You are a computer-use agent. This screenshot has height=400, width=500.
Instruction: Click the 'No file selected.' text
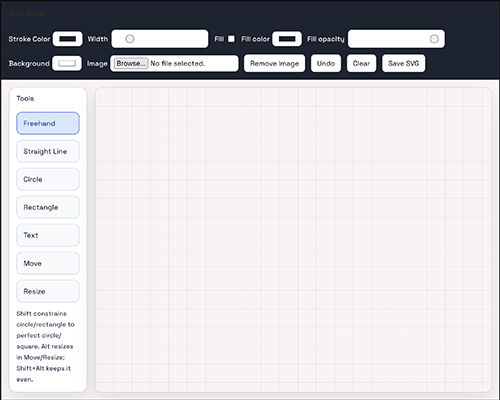tap(178, 63)
